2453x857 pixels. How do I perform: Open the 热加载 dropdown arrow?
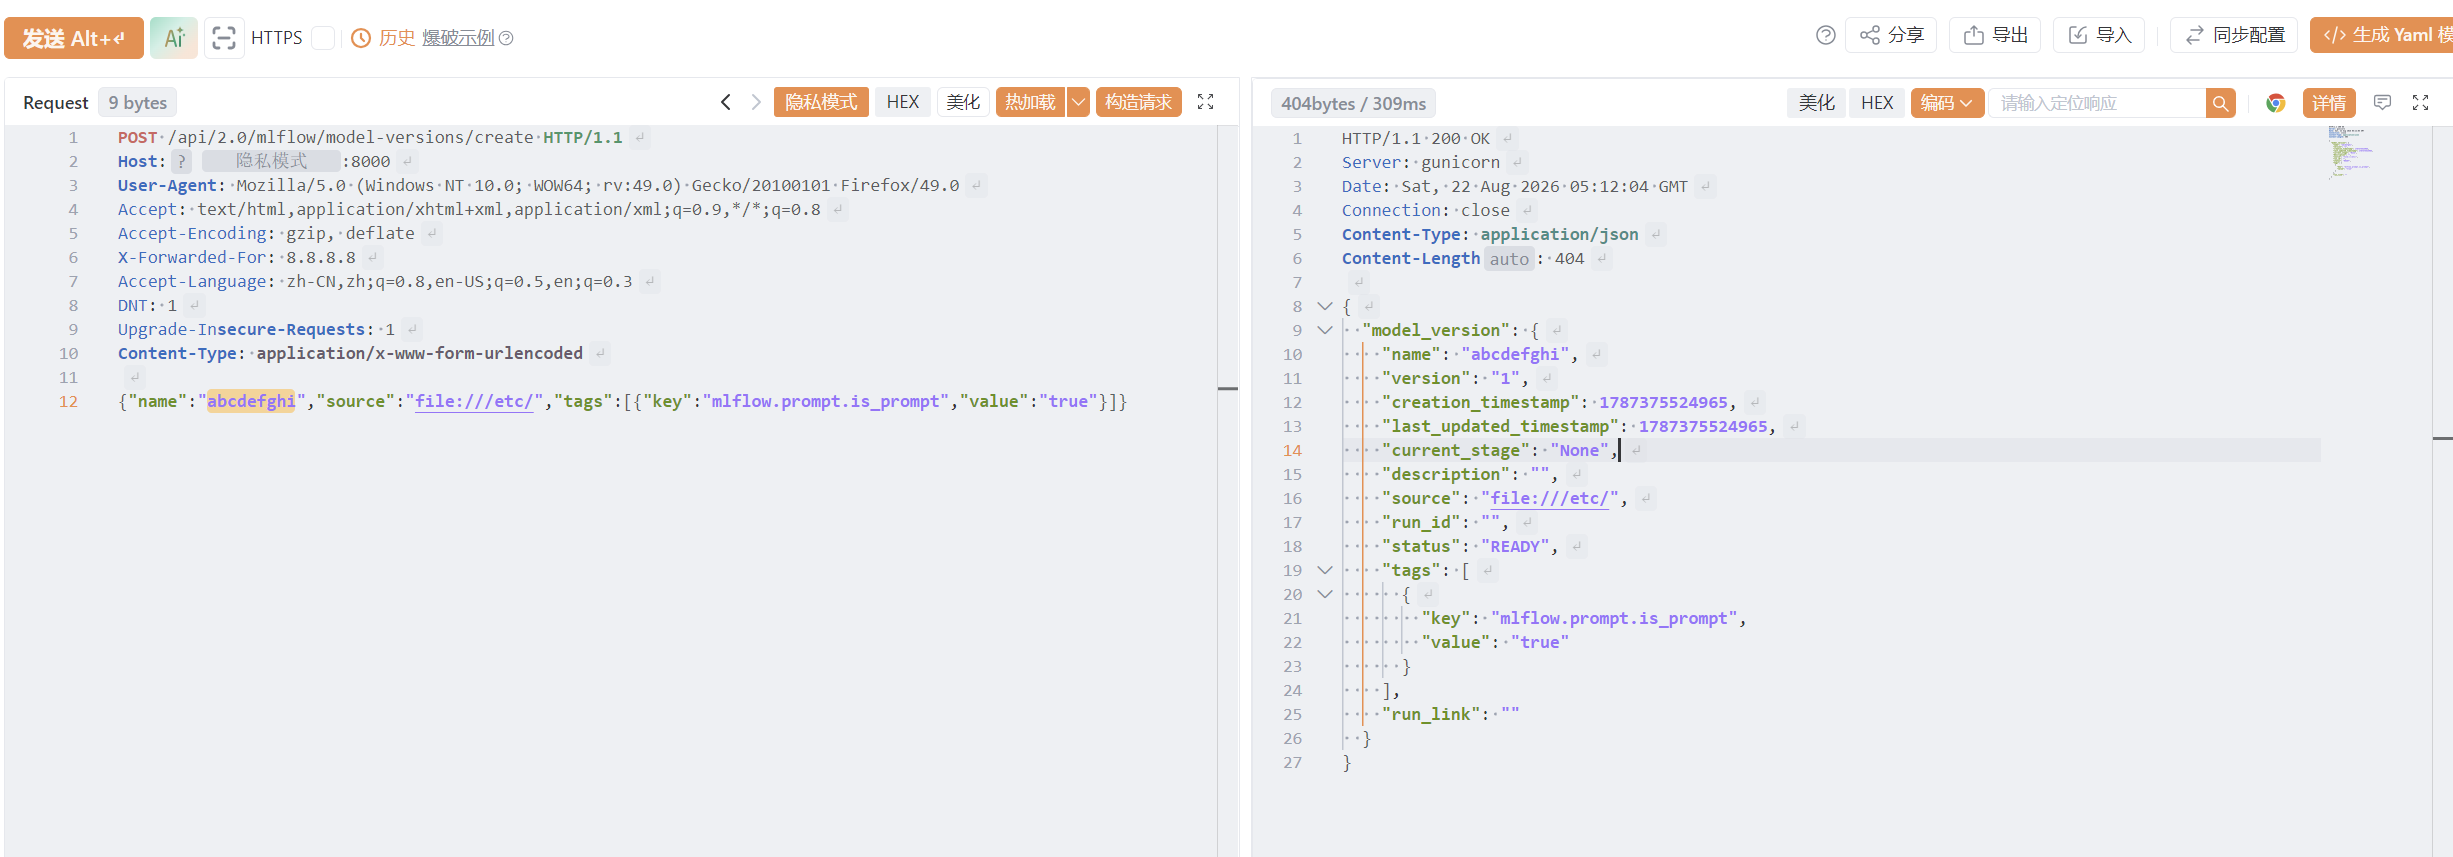coord(1078,102)
